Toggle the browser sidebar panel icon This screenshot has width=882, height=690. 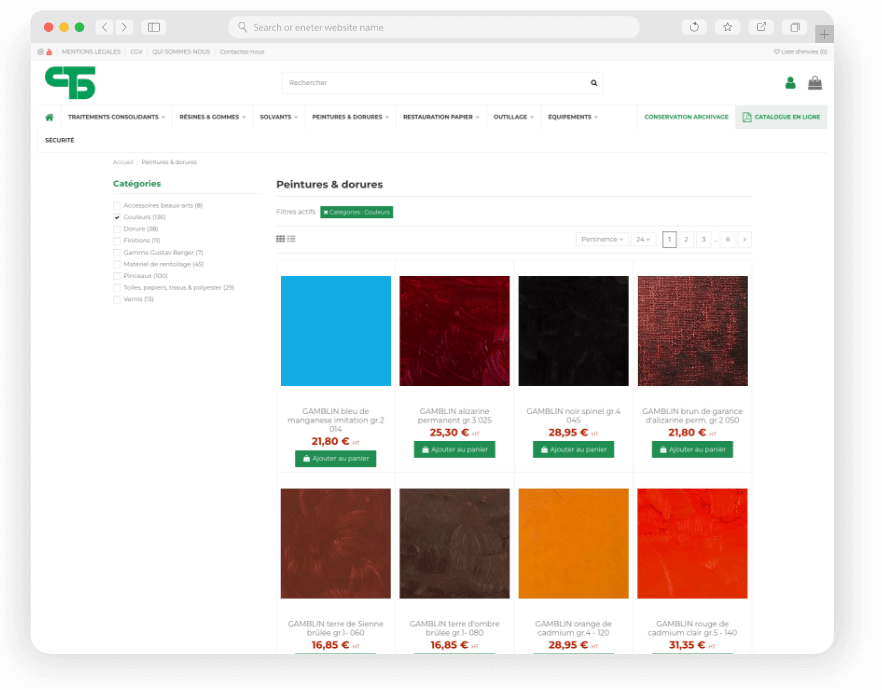pos(154,27)
